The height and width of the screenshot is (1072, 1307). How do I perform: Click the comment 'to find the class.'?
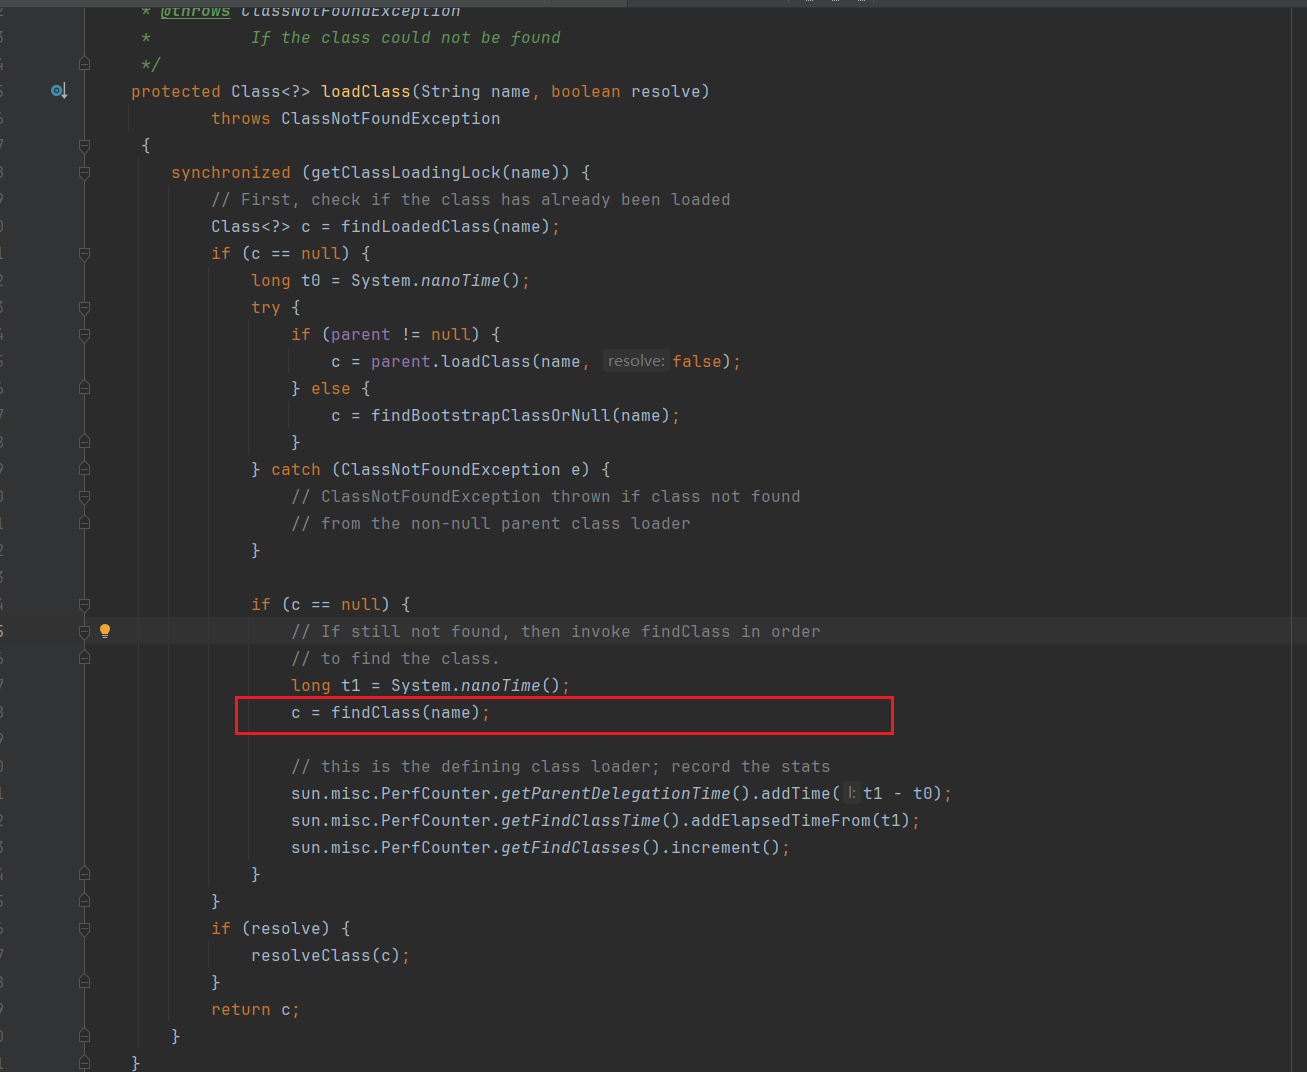pyautogui.click(x=396, y=658)
